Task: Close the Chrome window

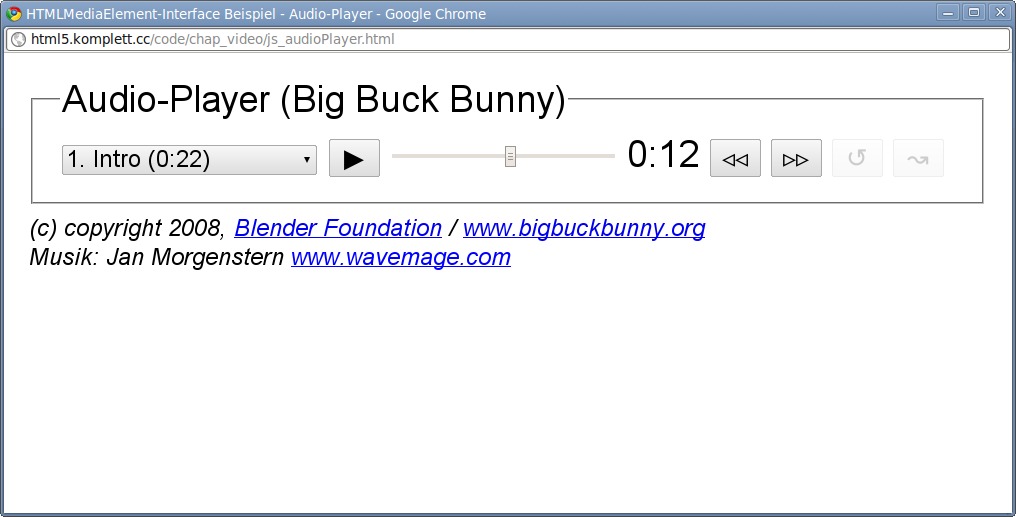Action: pos(998,13)
